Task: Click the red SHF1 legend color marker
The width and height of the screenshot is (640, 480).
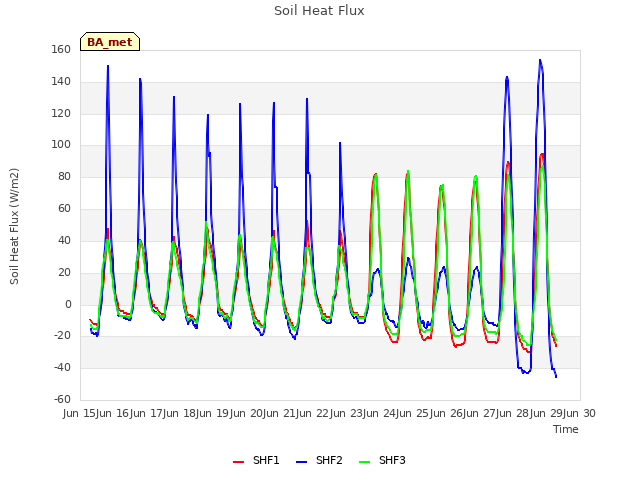Action: point(238,462)
